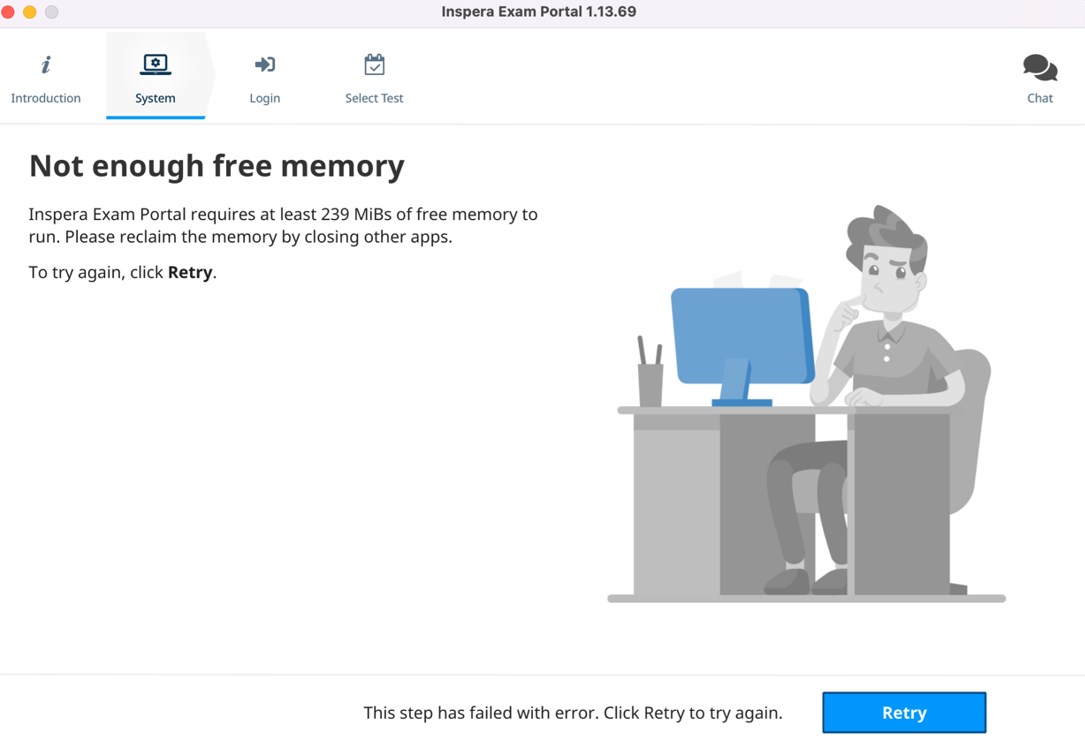Minimize the window with the yellow button

tap(30, 12)
